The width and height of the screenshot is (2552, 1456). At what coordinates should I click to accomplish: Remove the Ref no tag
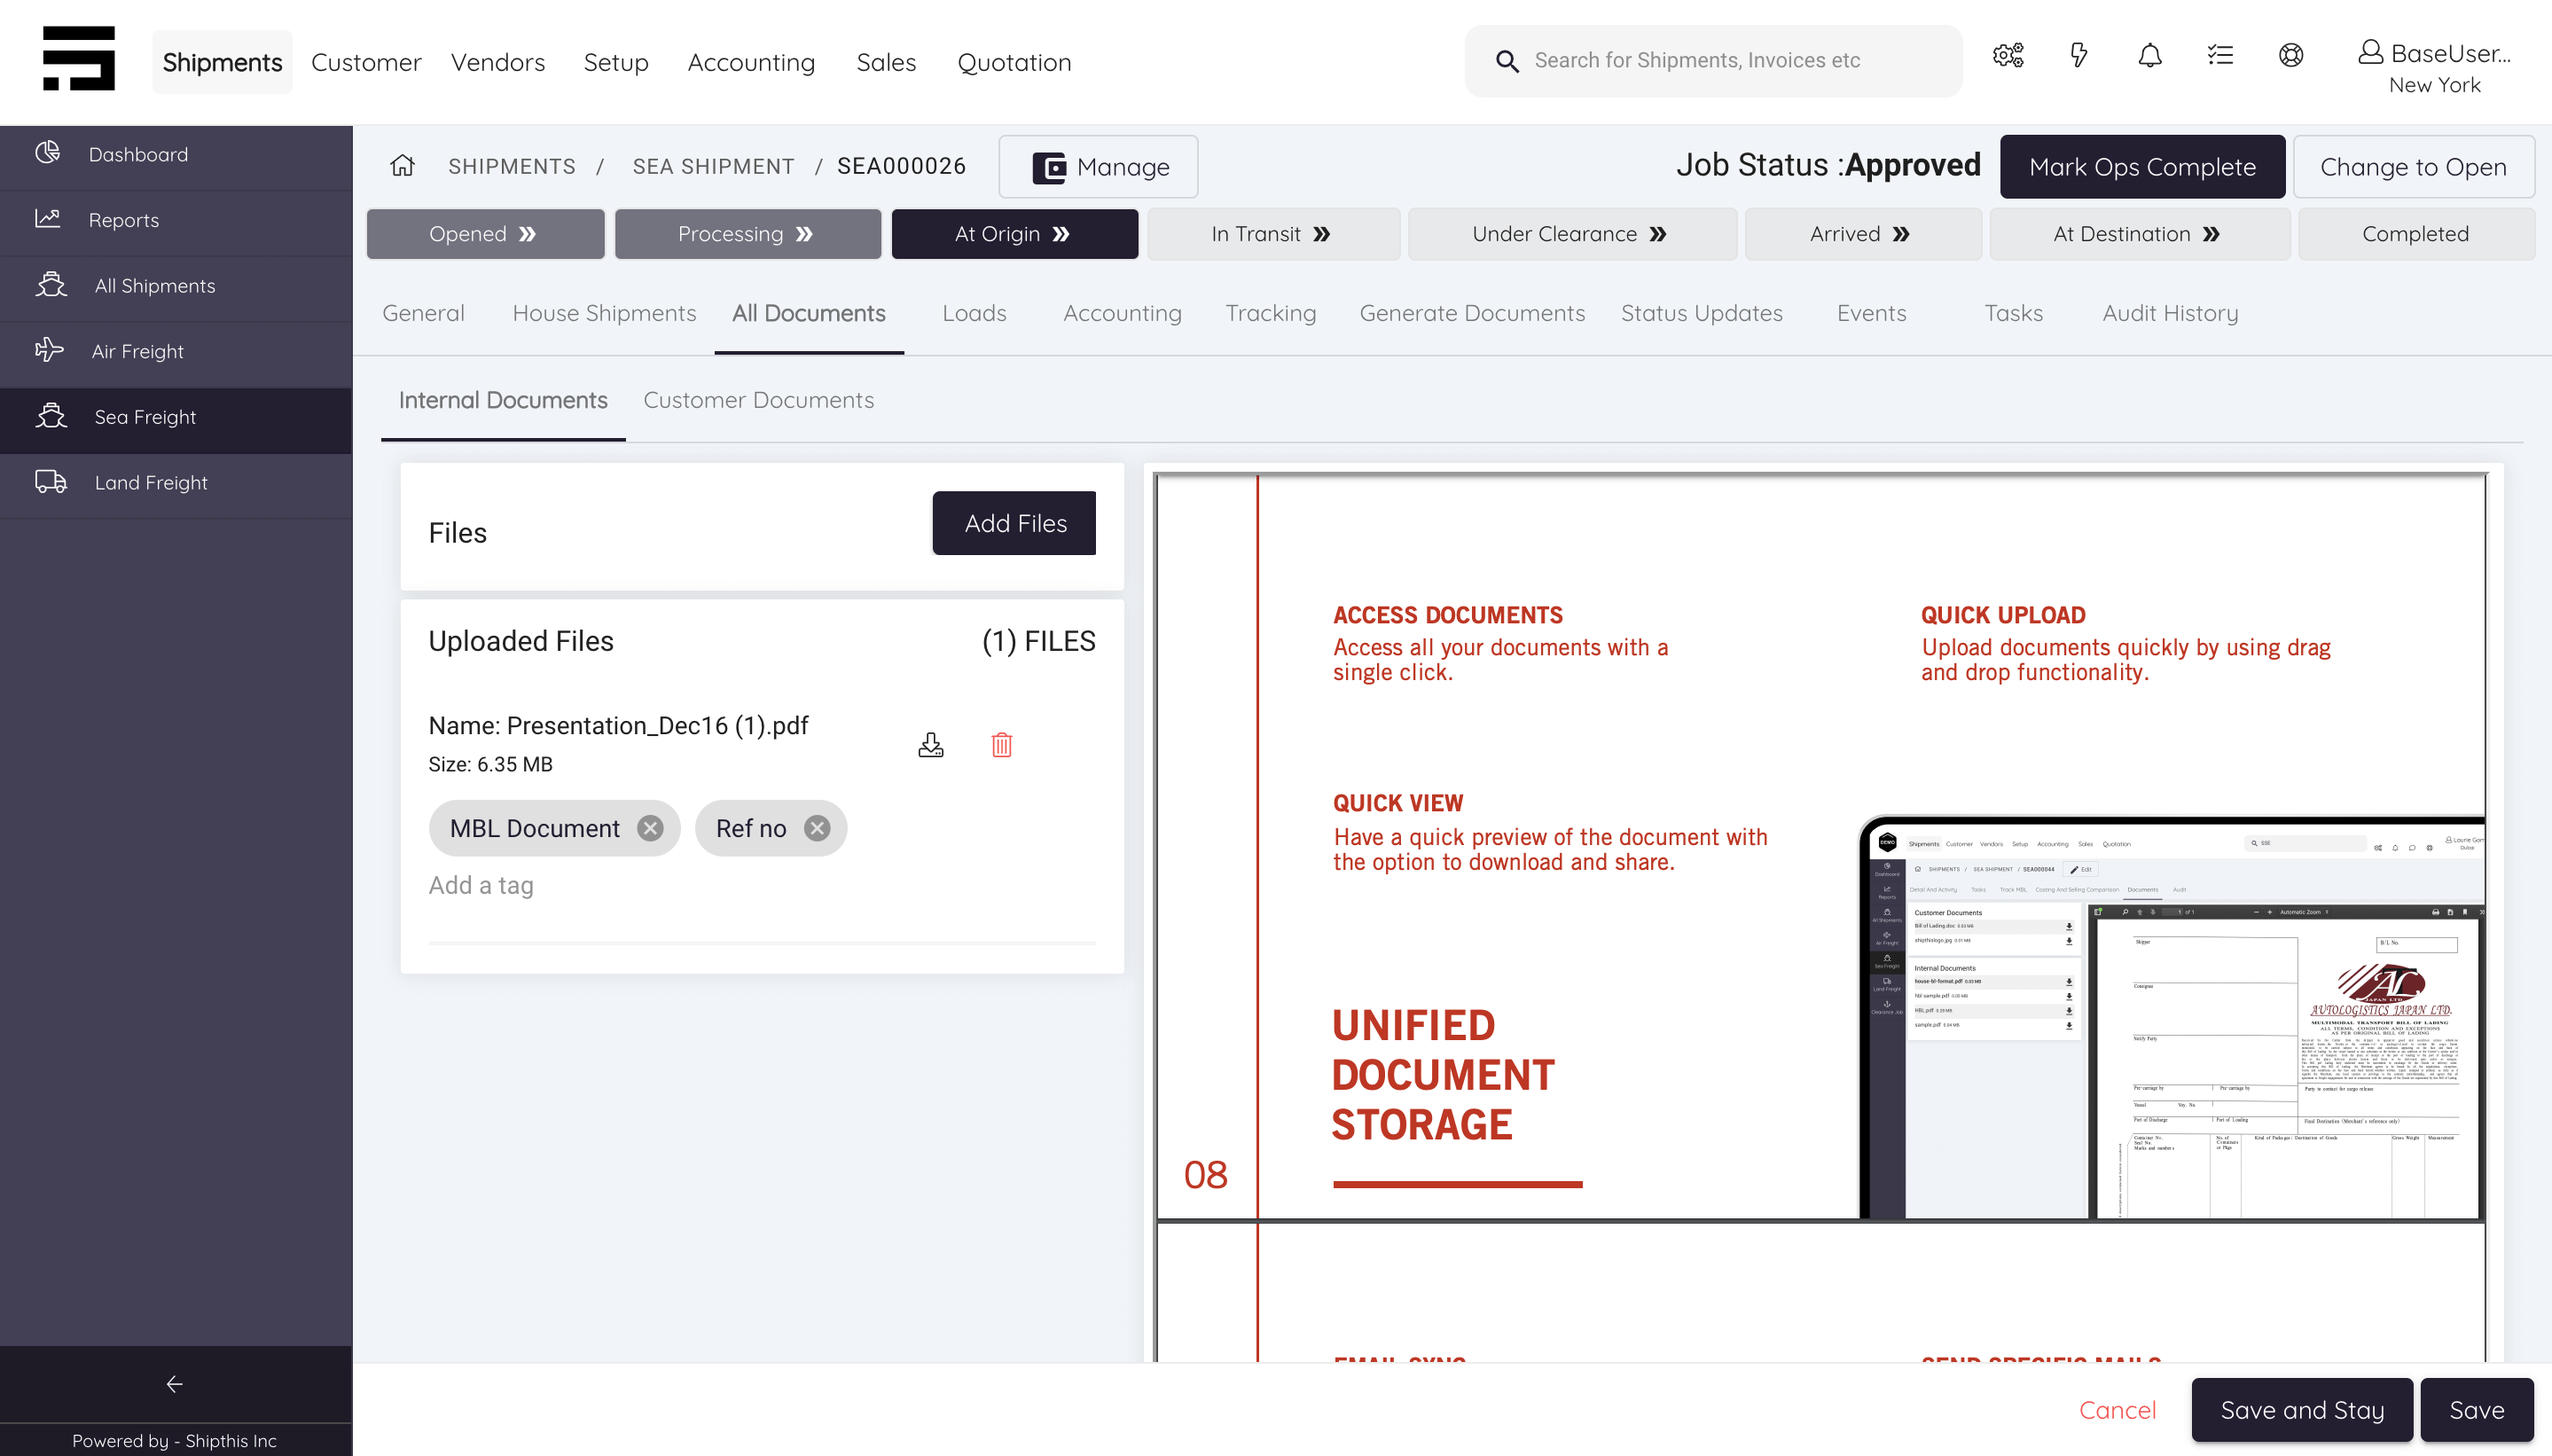click(x=817, y=827)
